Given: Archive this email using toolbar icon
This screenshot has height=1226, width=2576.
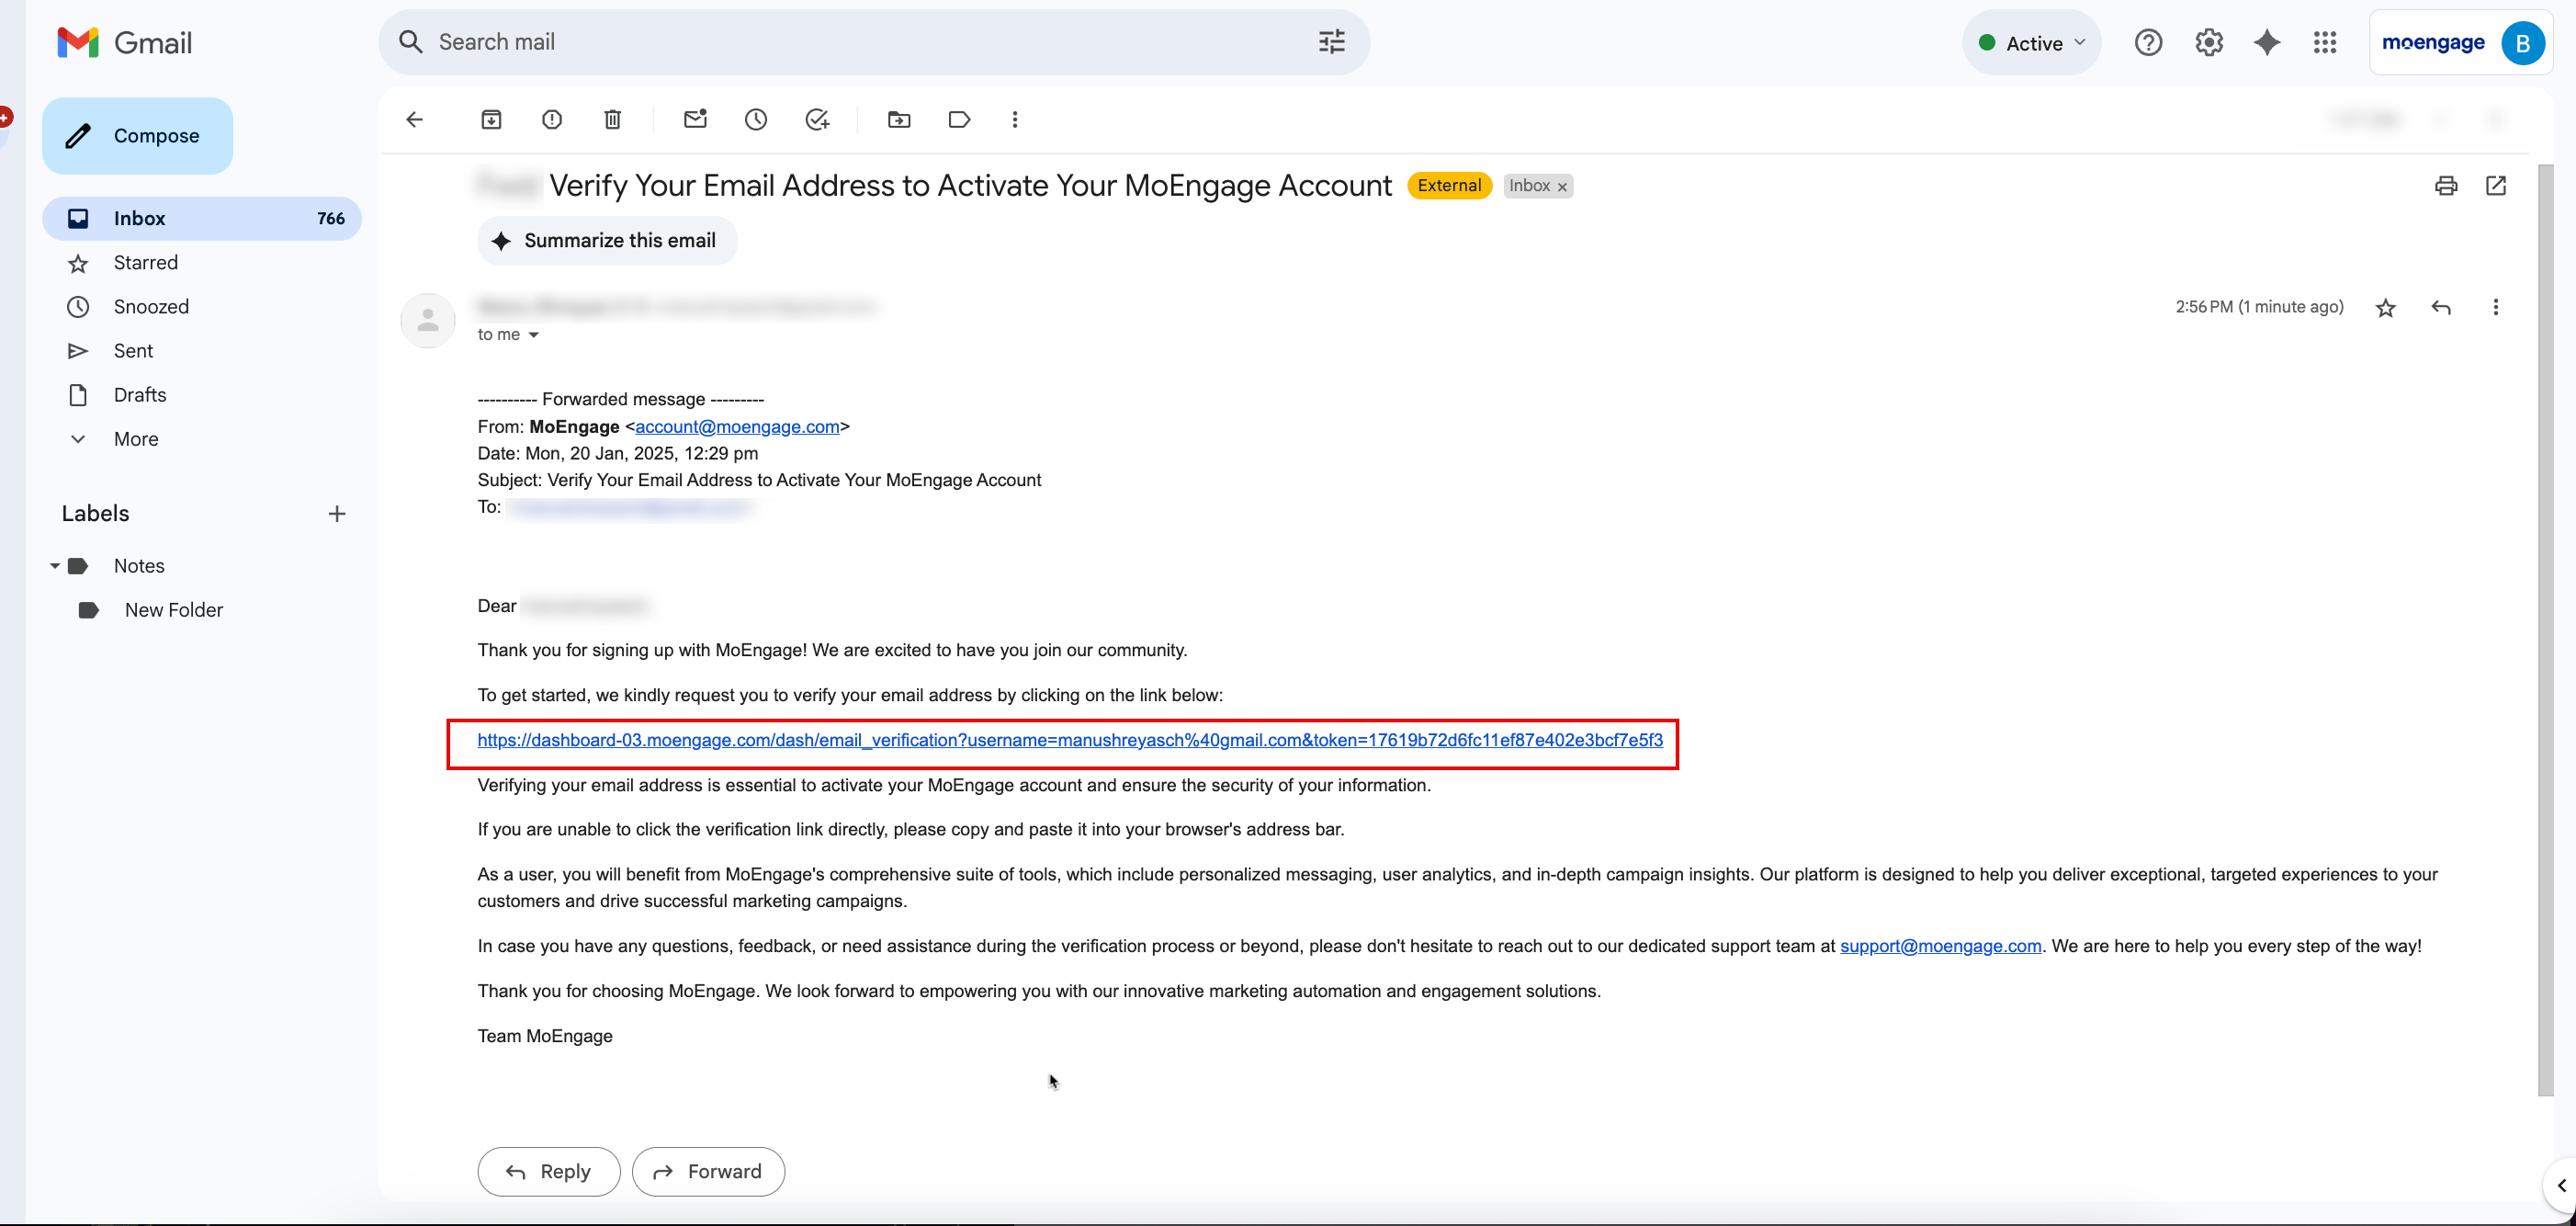Looking at the screenshot, I should [x=491, y=120].
